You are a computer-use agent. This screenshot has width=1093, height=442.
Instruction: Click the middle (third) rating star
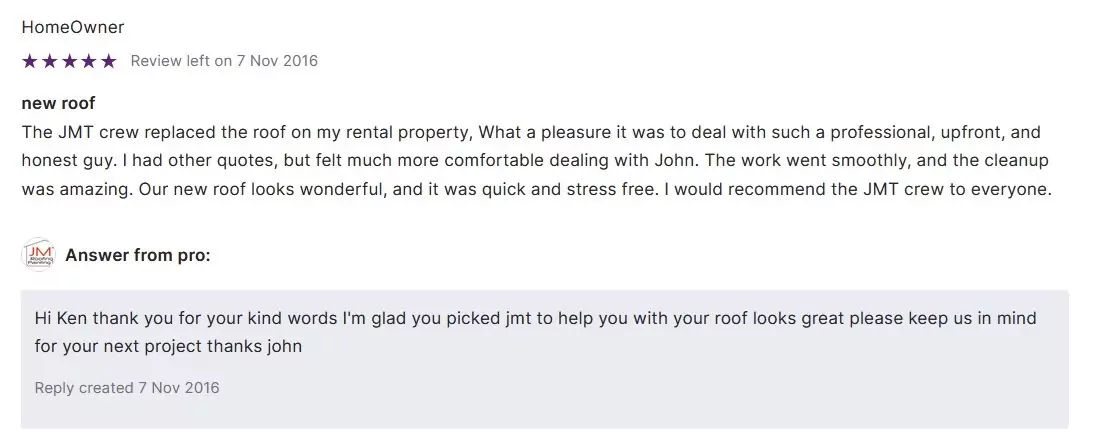69,61
